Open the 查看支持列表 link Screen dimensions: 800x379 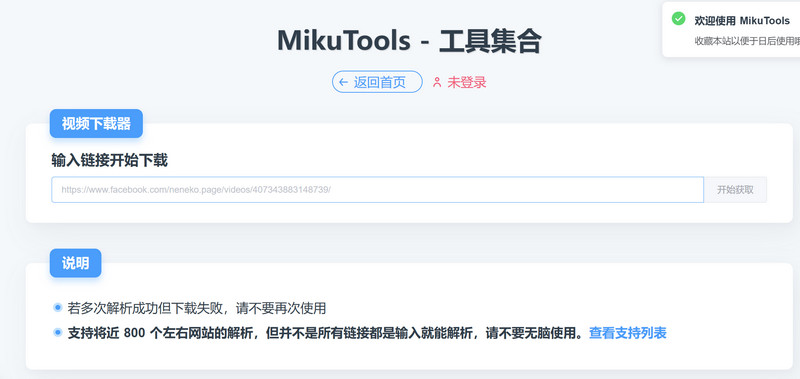coord(628,333)
